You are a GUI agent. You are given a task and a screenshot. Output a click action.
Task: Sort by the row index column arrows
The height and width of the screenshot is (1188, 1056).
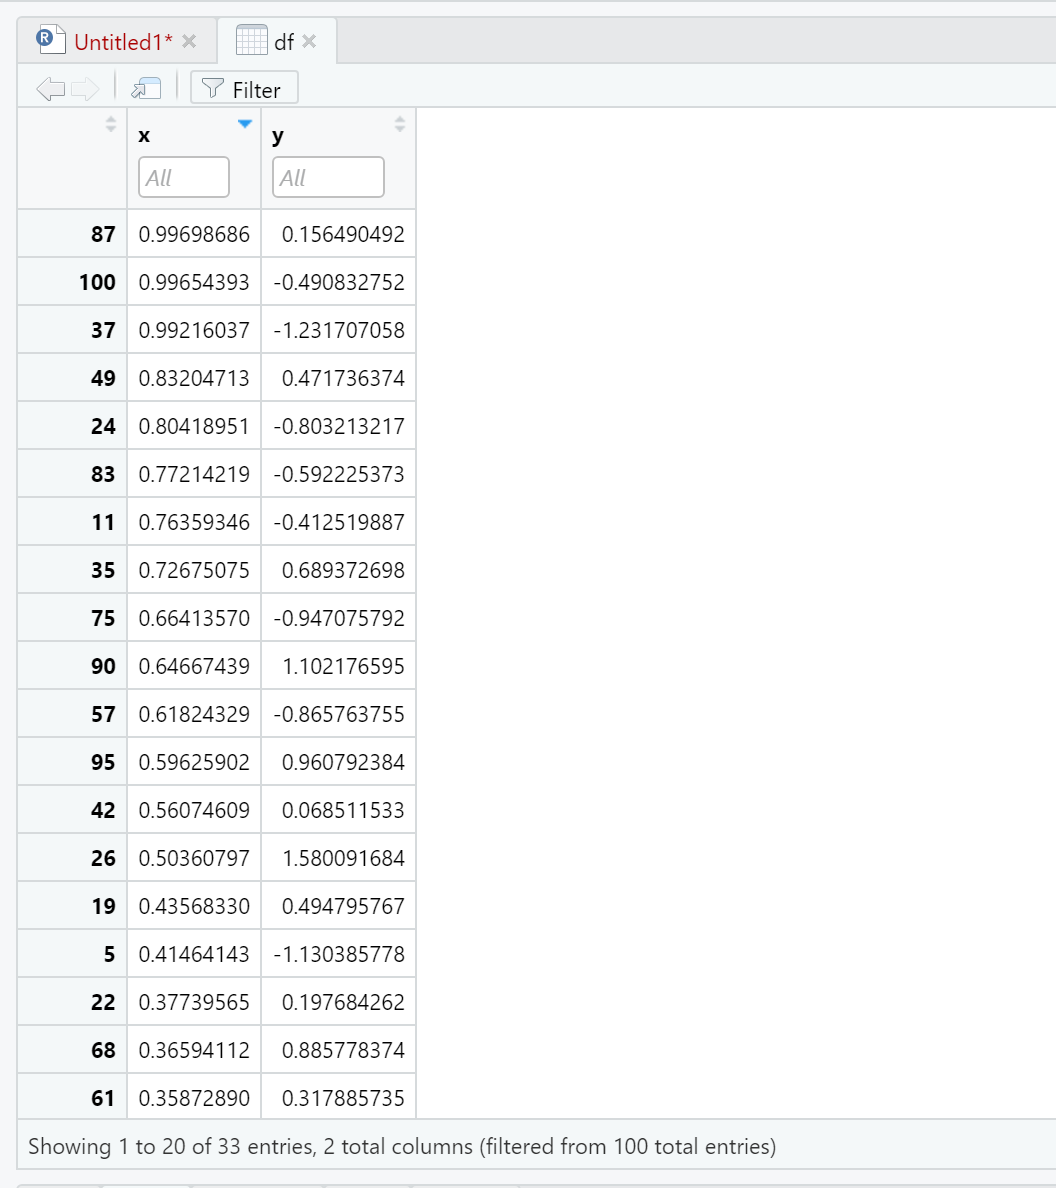tap(111, 124)
